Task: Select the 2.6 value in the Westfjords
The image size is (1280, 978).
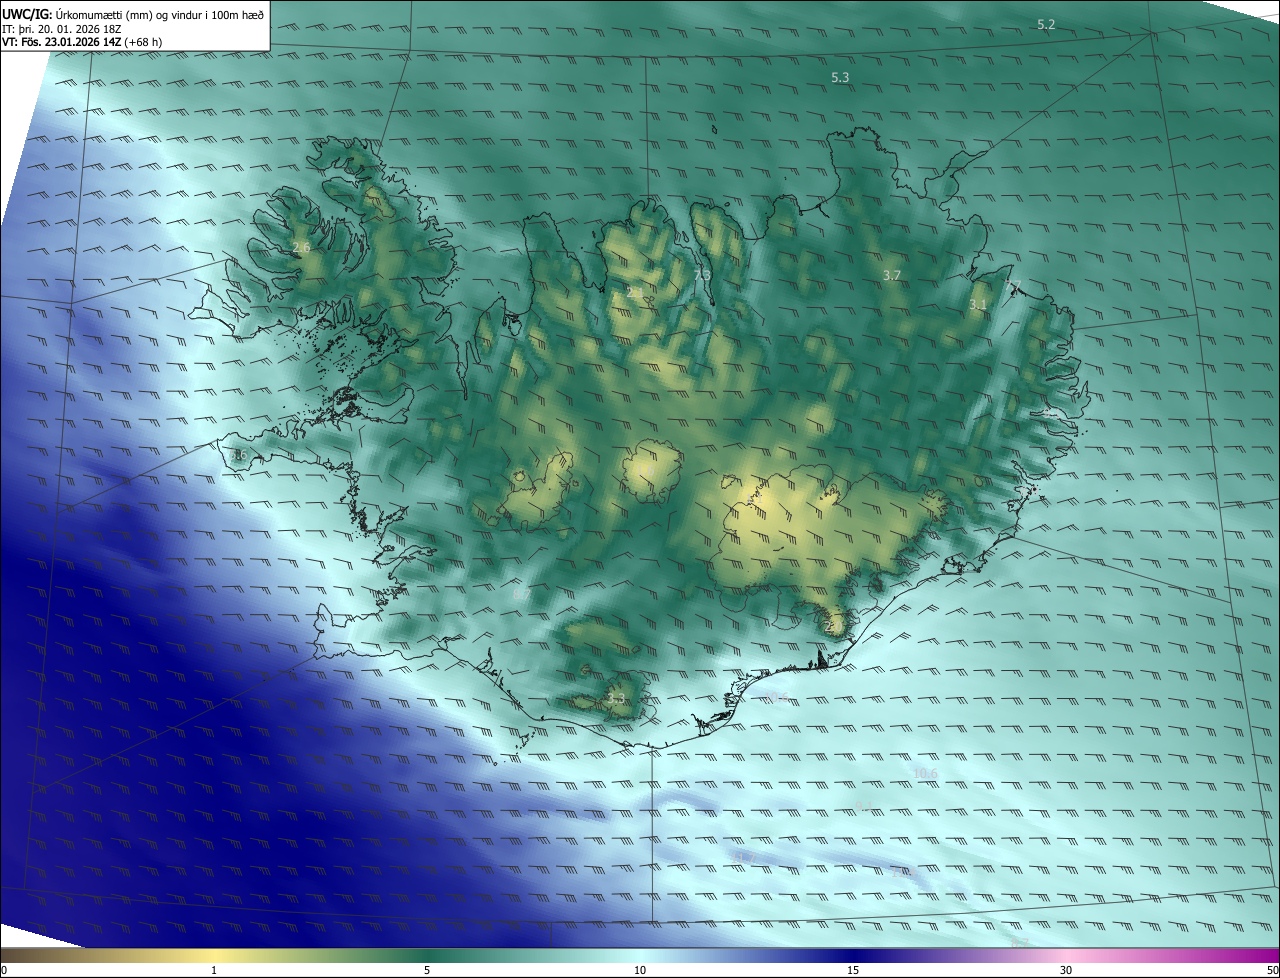Action: click(x=301, y=247)
